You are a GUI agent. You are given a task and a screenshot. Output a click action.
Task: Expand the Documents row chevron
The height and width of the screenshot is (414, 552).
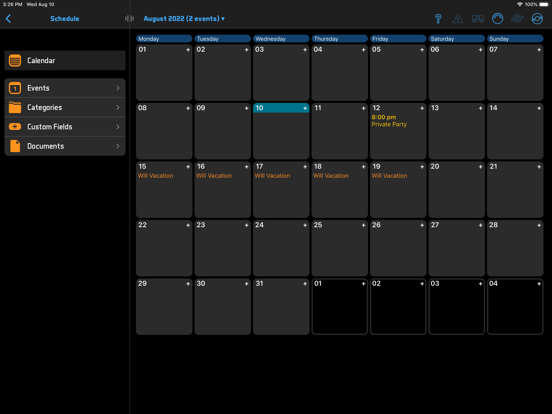click(118, 146)
